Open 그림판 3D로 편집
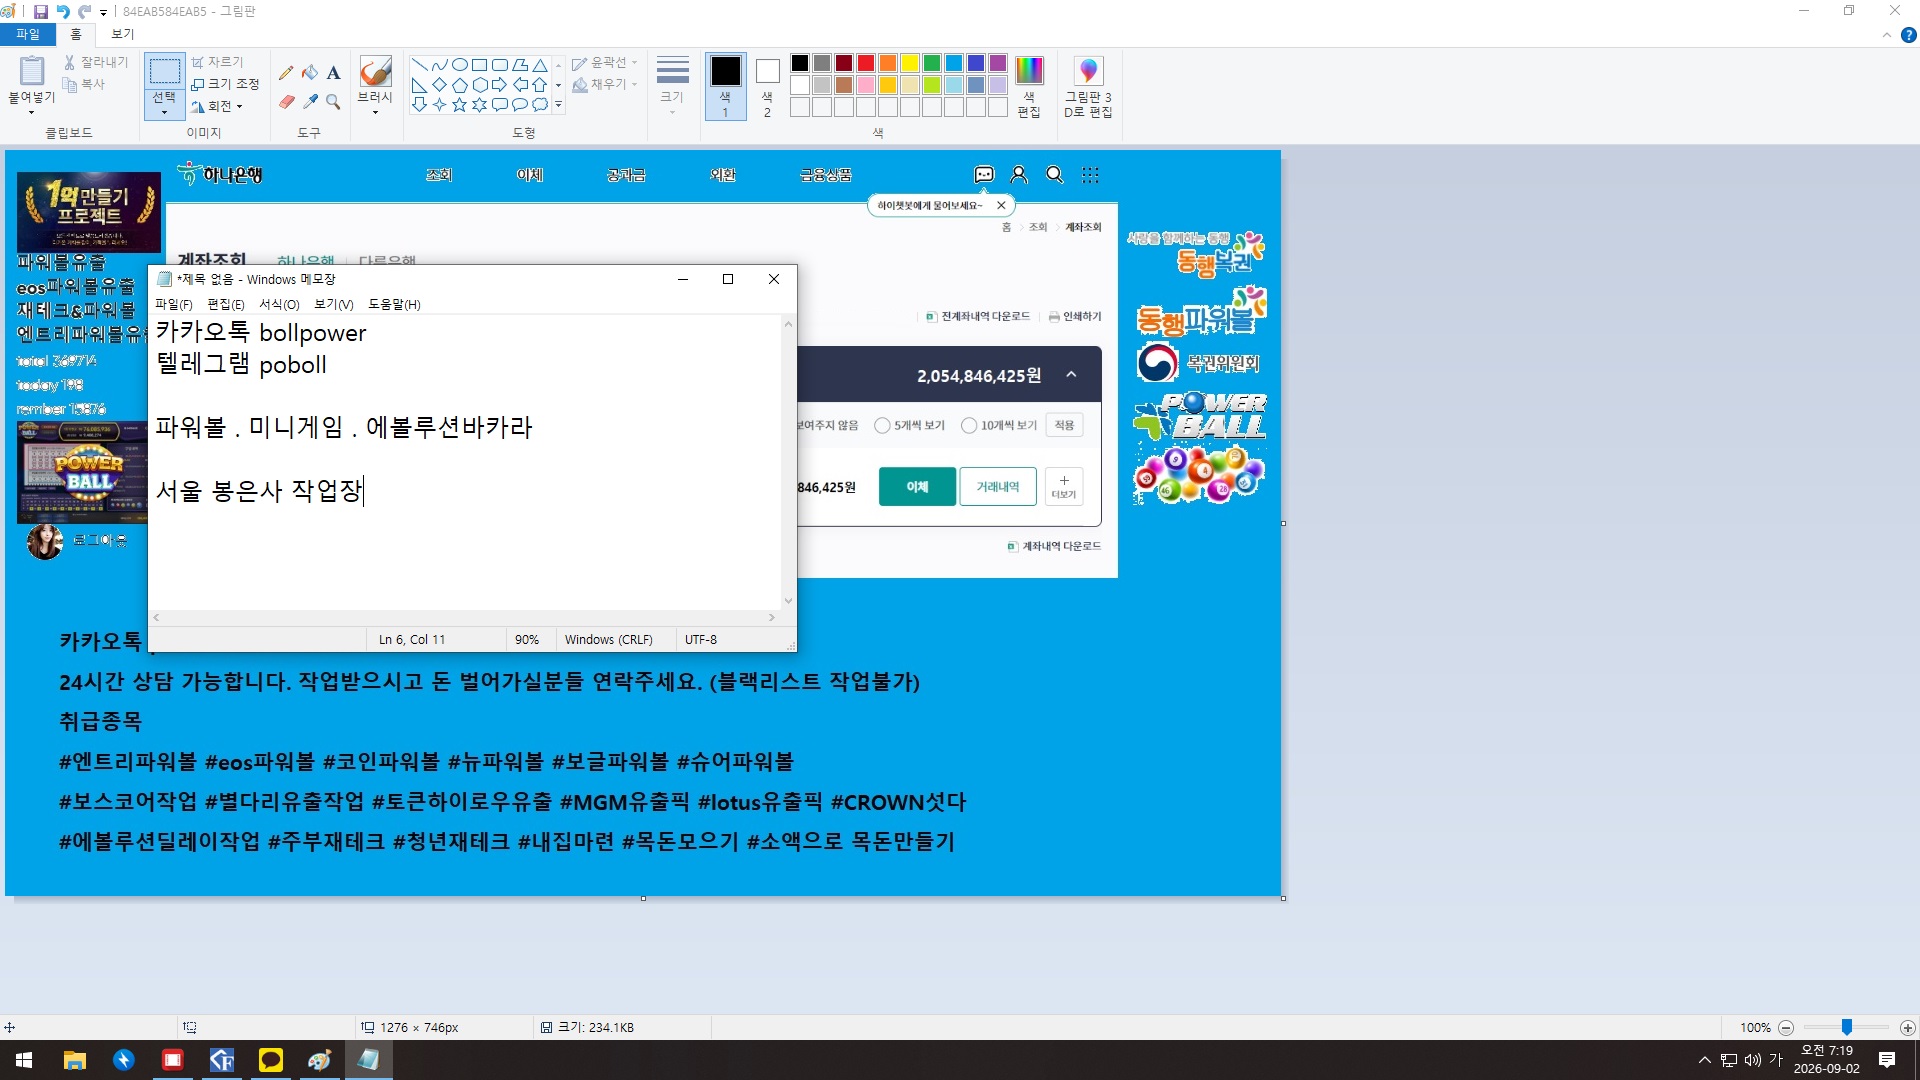The height and width of the screenshot is (1080, 1920). [1088, 87]
